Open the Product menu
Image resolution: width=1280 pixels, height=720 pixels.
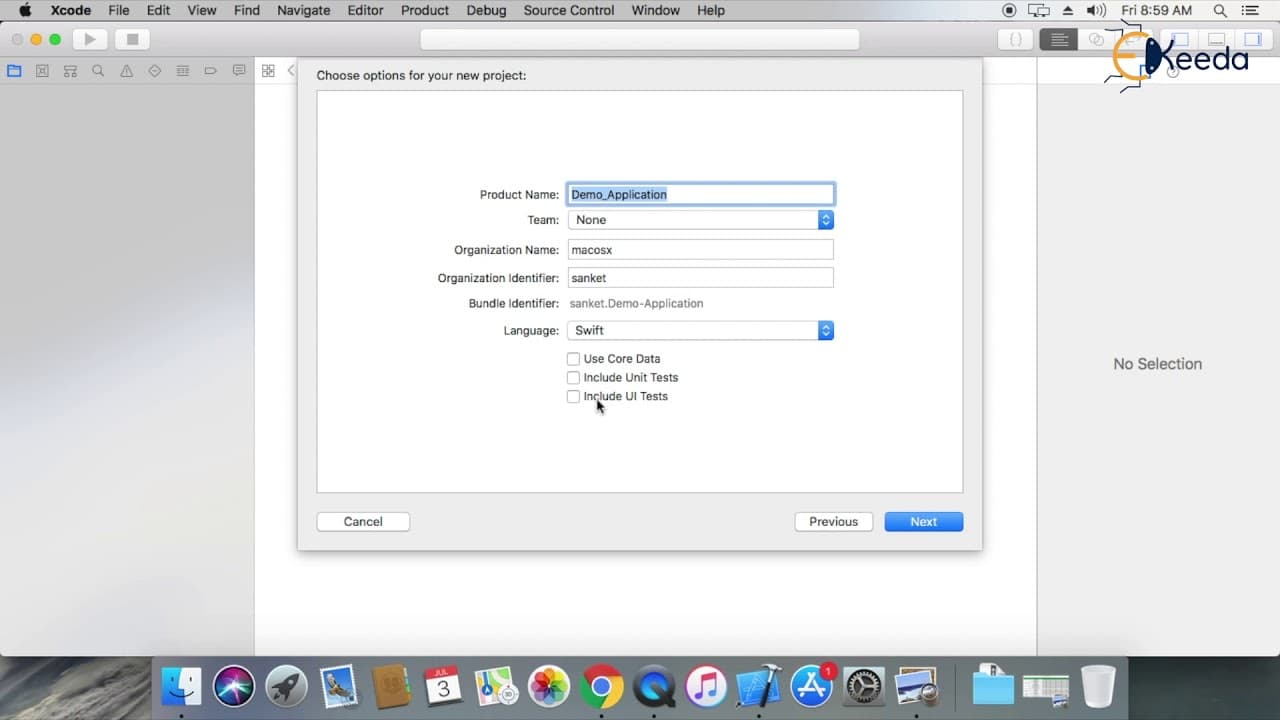pyautogui.click(x=425, y=10)
